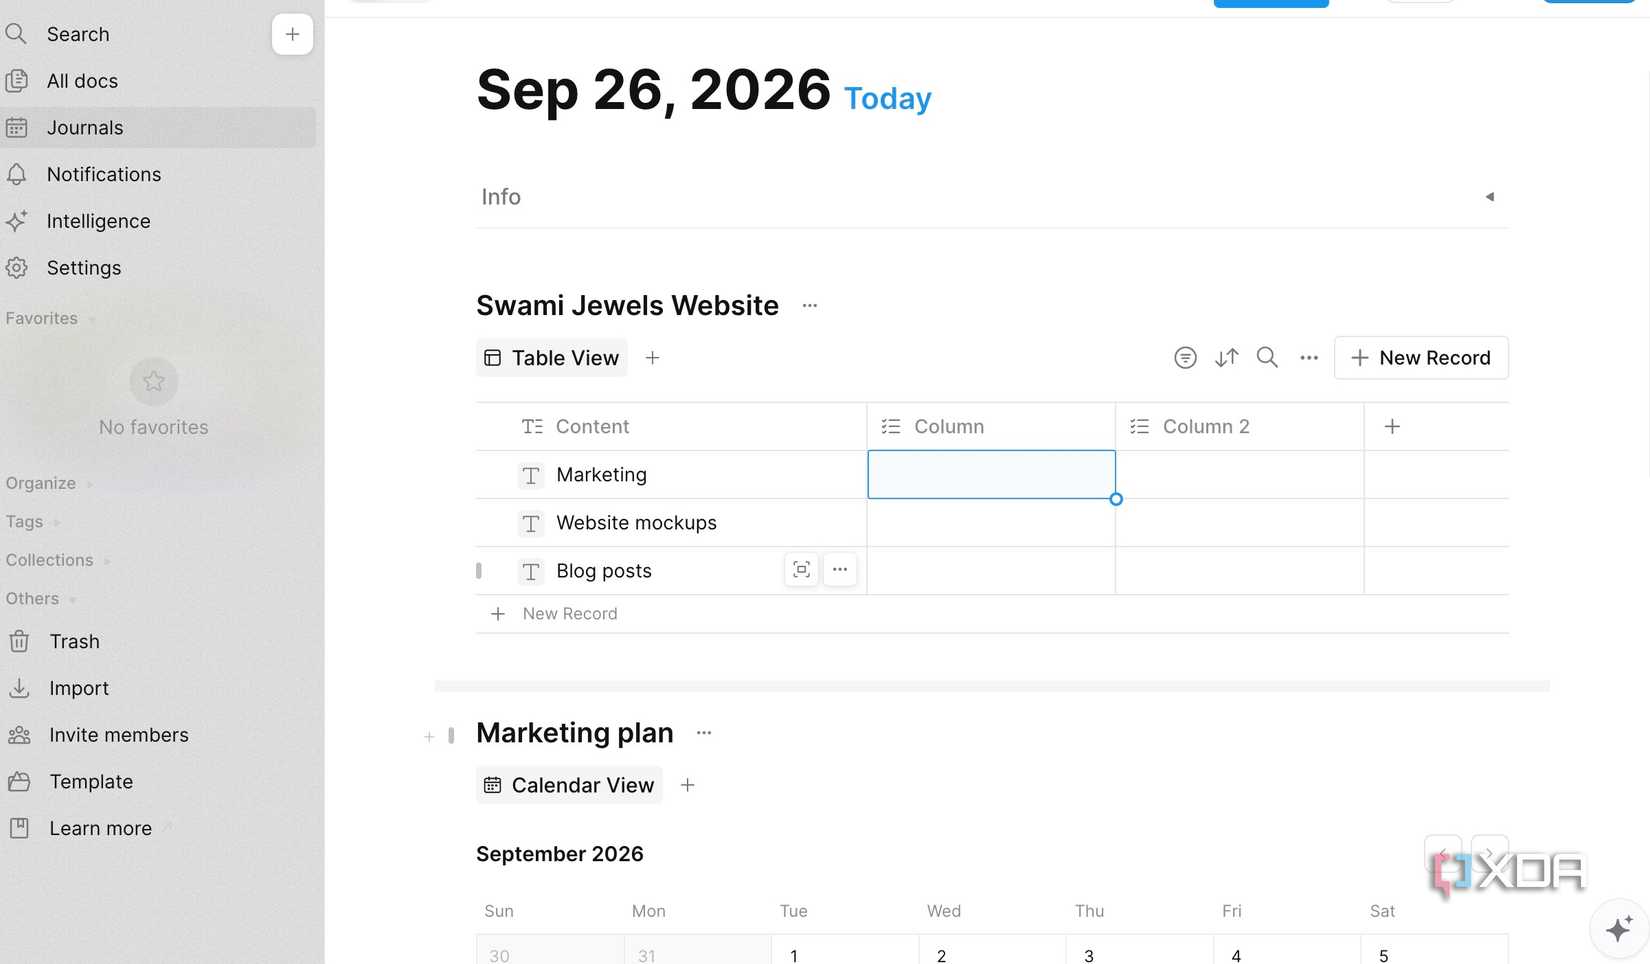The height and width of the screenshot is (964, 1650).
Task: Open the table search magnifier icon
Action: click(x=1267, y=357)
